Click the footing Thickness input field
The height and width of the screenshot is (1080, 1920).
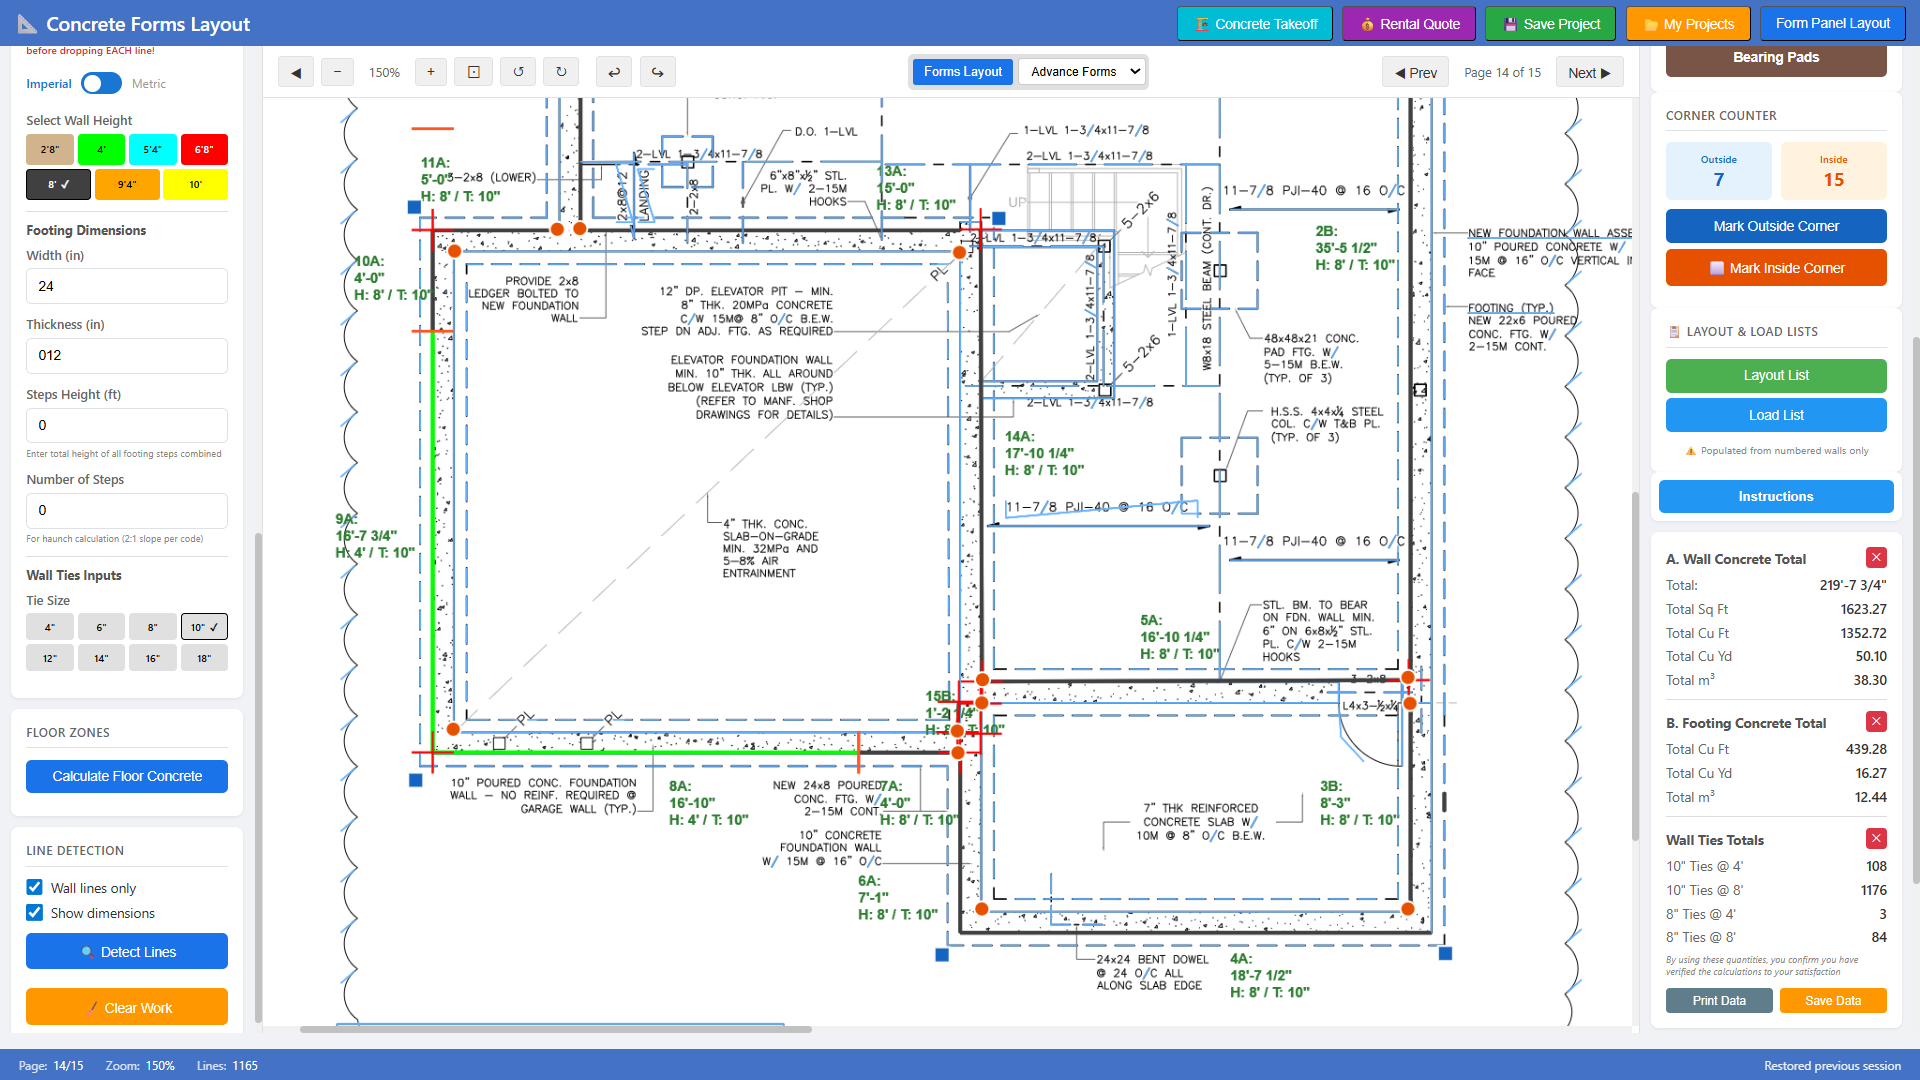(127, 356)
